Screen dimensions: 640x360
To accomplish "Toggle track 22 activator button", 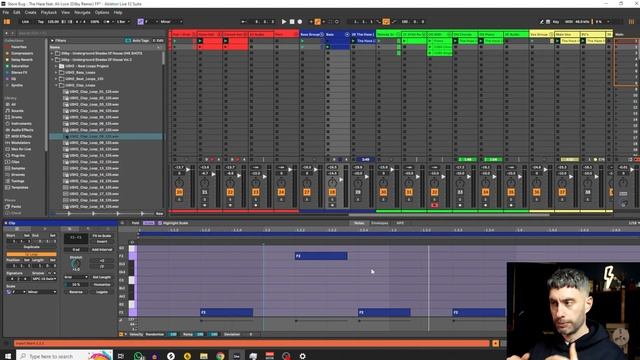I will coord(230,192).
